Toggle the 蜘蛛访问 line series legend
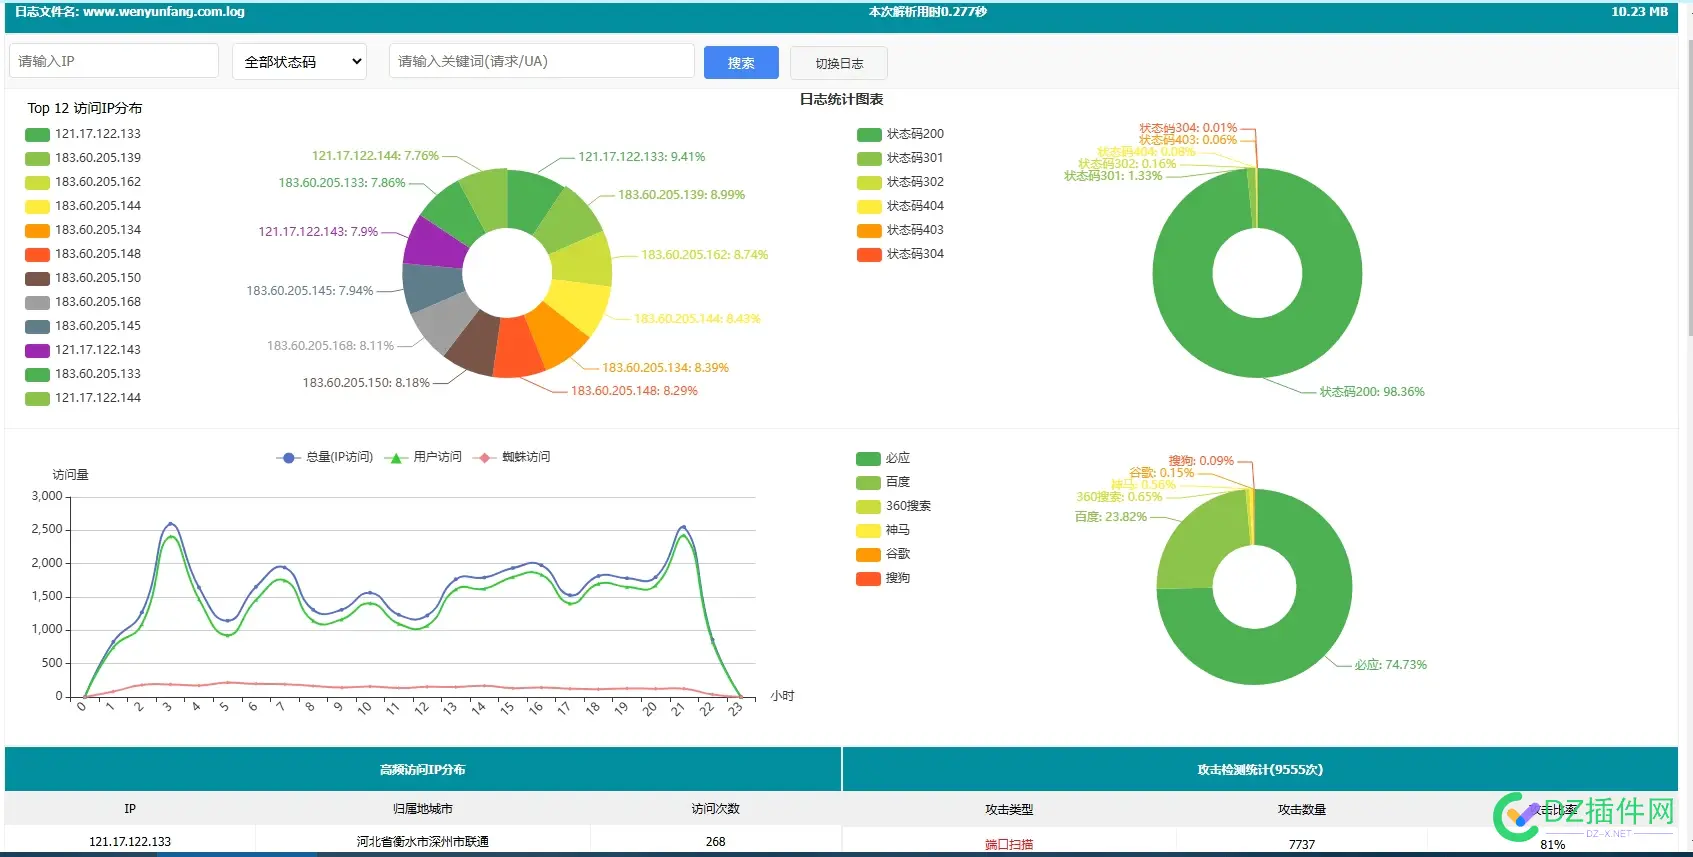 (513, 457)
